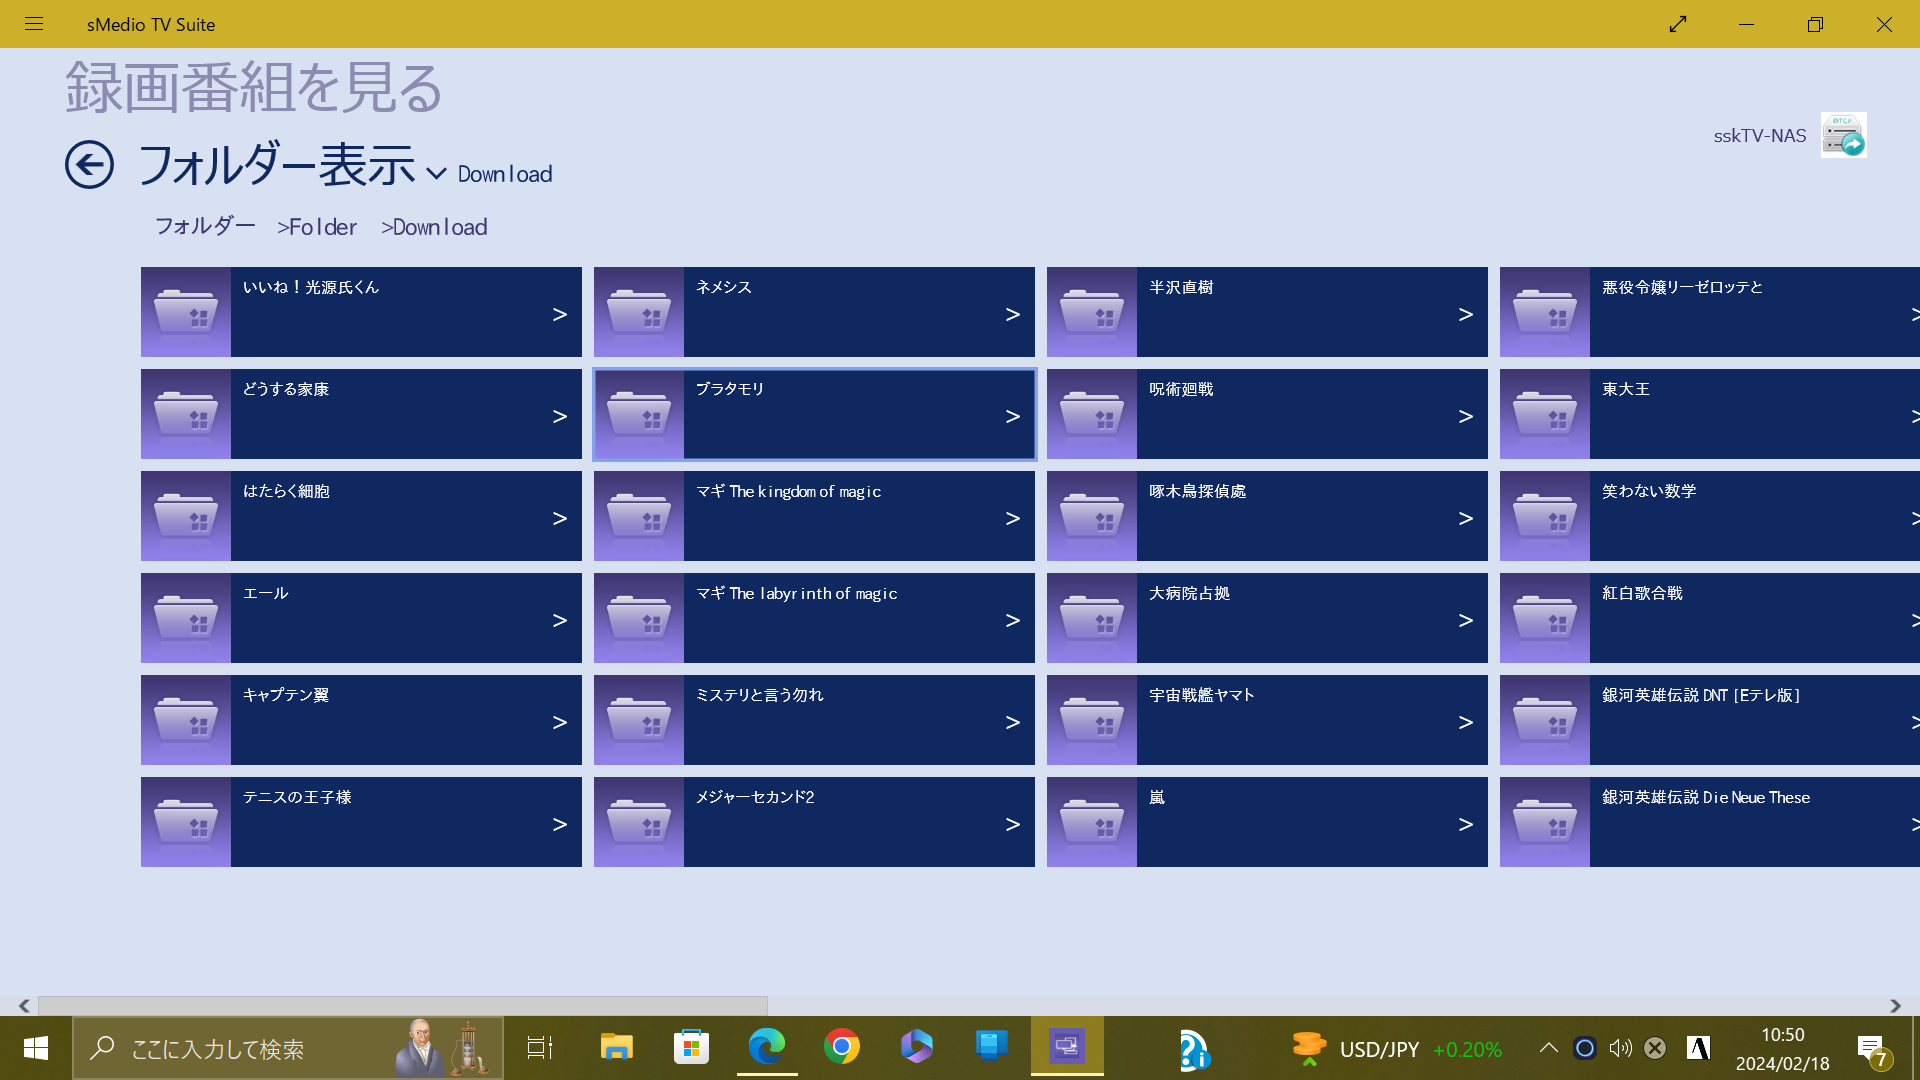Click the horizontal scrollbar thumb
This screenshot has height=1080, width=1920.
[x=403, y=1005]
